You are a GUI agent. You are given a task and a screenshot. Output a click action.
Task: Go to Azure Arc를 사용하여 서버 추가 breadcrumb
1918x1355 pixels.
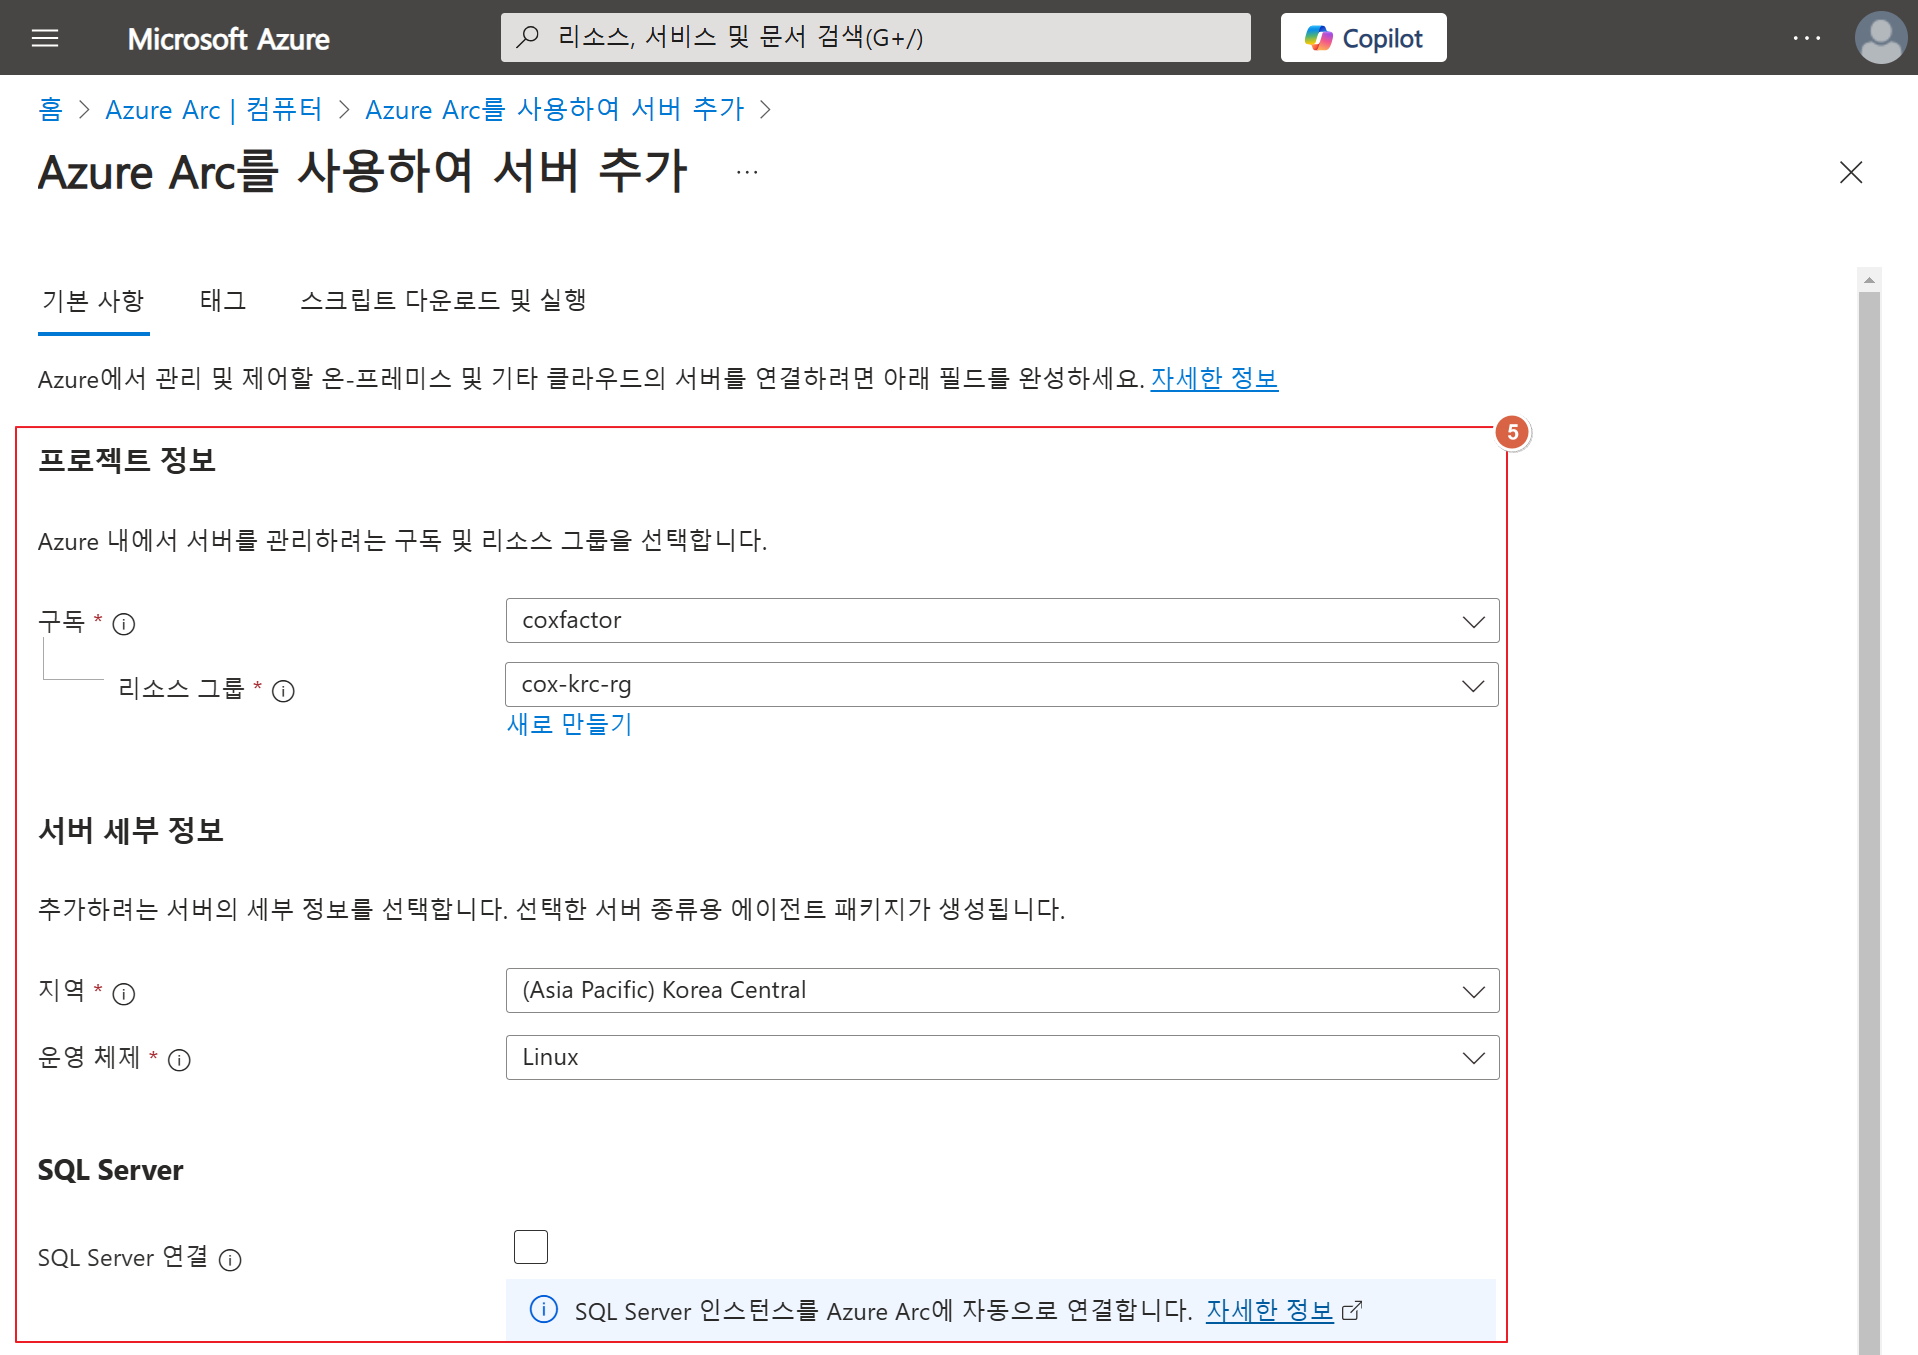tap(555, 109)
